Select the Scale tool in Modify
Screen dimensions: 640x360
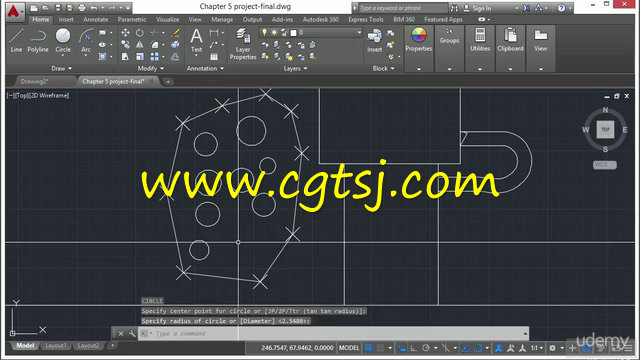(140, 57)
